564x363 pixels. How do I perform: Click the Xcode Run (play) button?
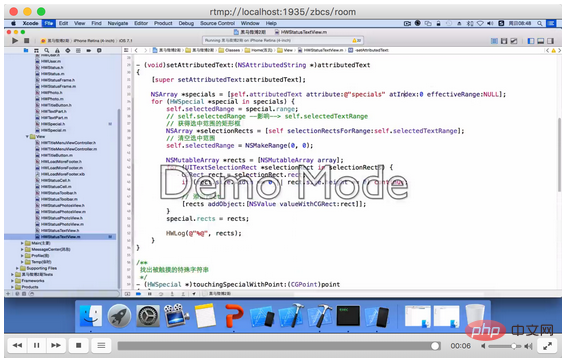15,41
